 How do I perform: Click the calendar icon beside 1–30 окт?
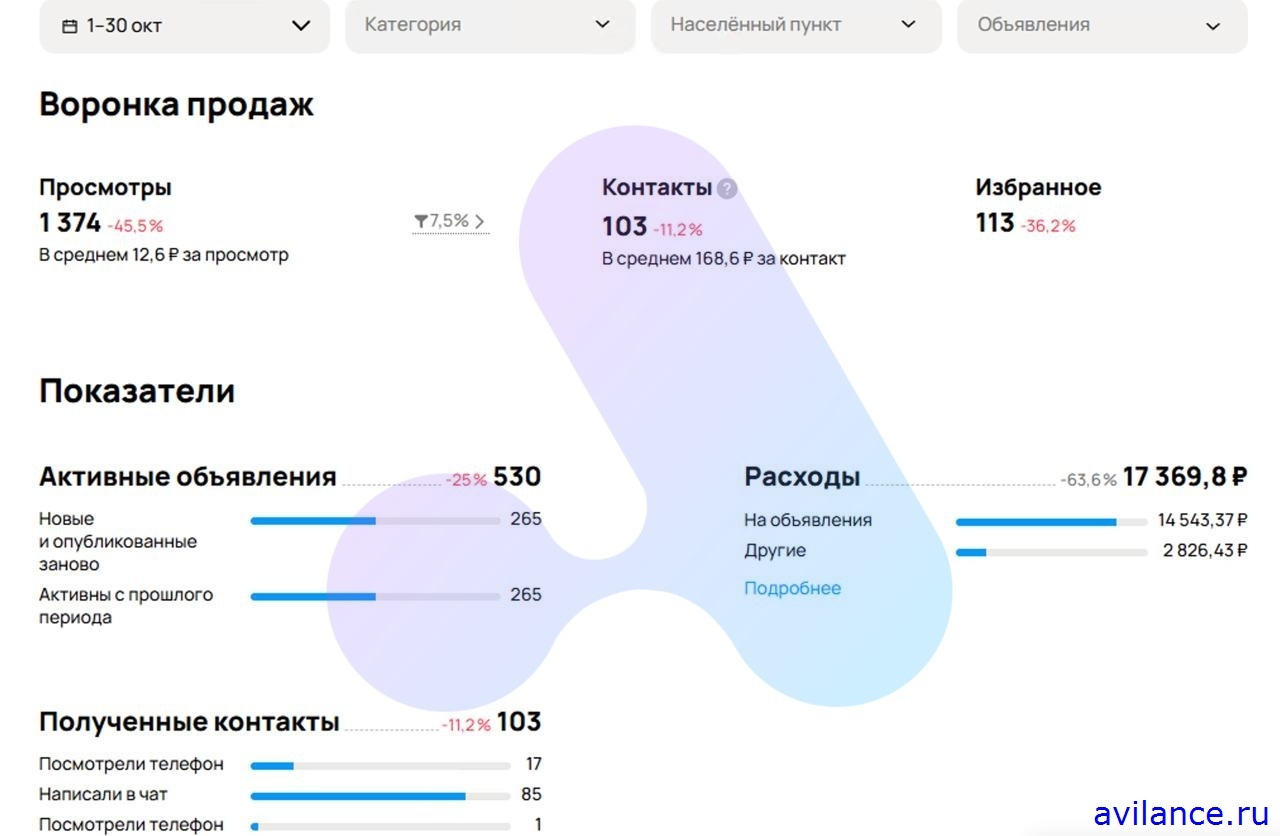click(69, 26)
